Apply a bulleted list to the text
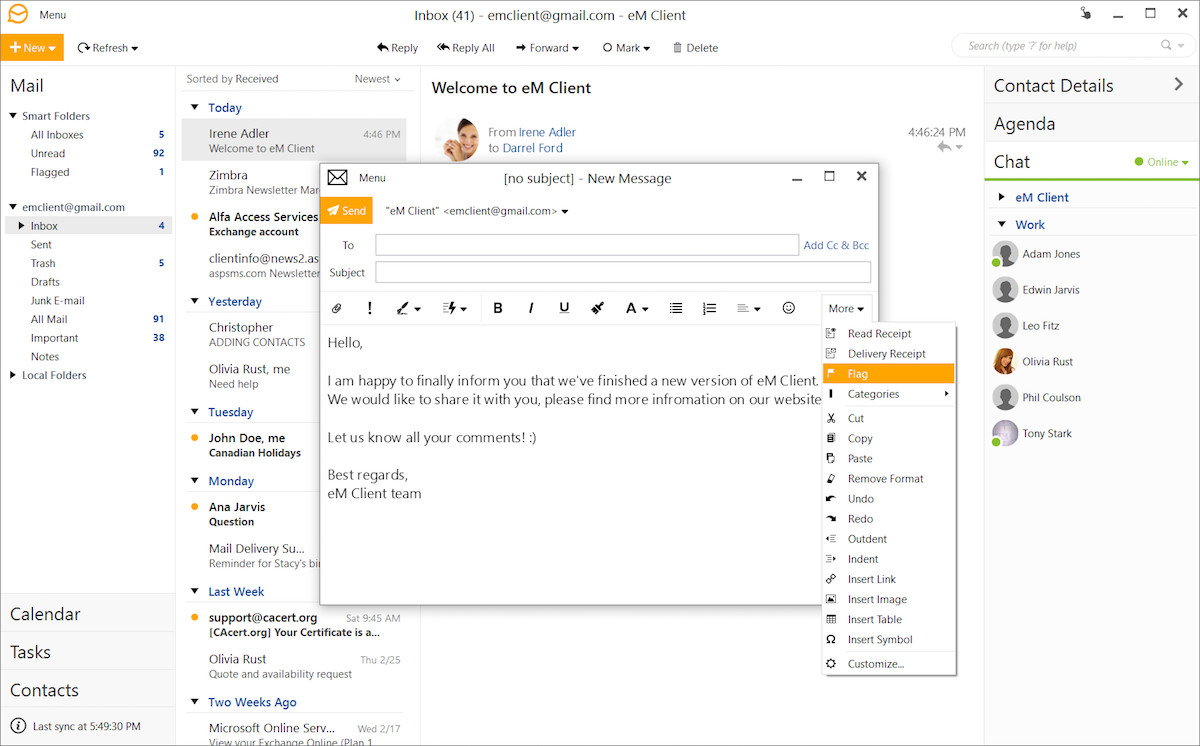 (675, 308)
